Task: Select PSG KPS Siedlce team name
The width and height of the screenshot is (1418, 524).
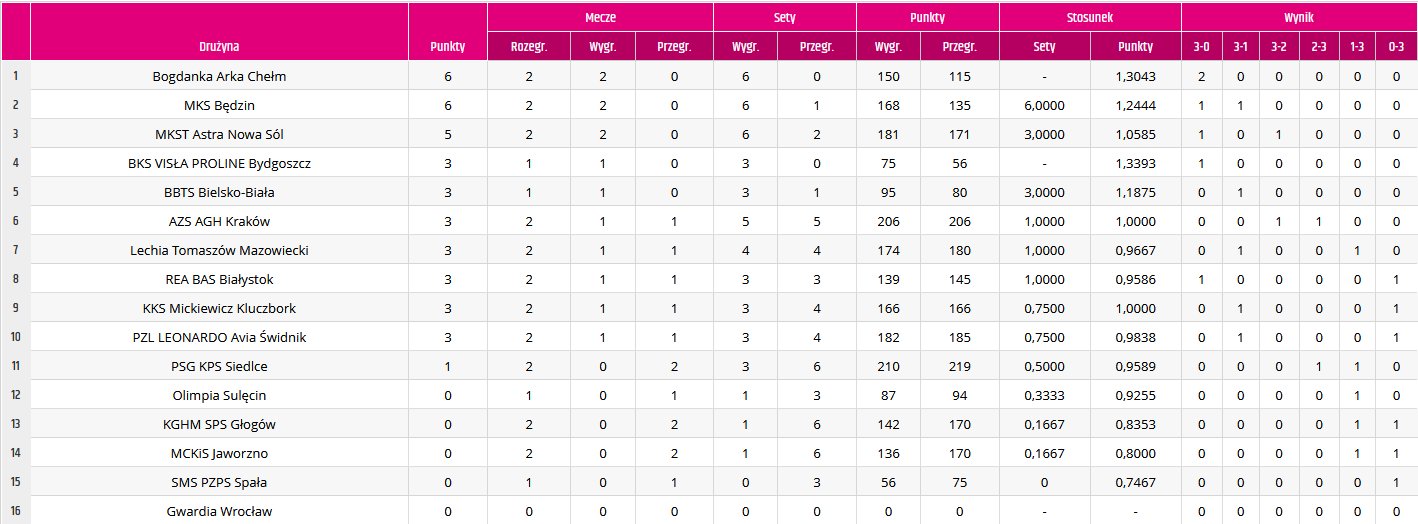Action: [219, 366]
